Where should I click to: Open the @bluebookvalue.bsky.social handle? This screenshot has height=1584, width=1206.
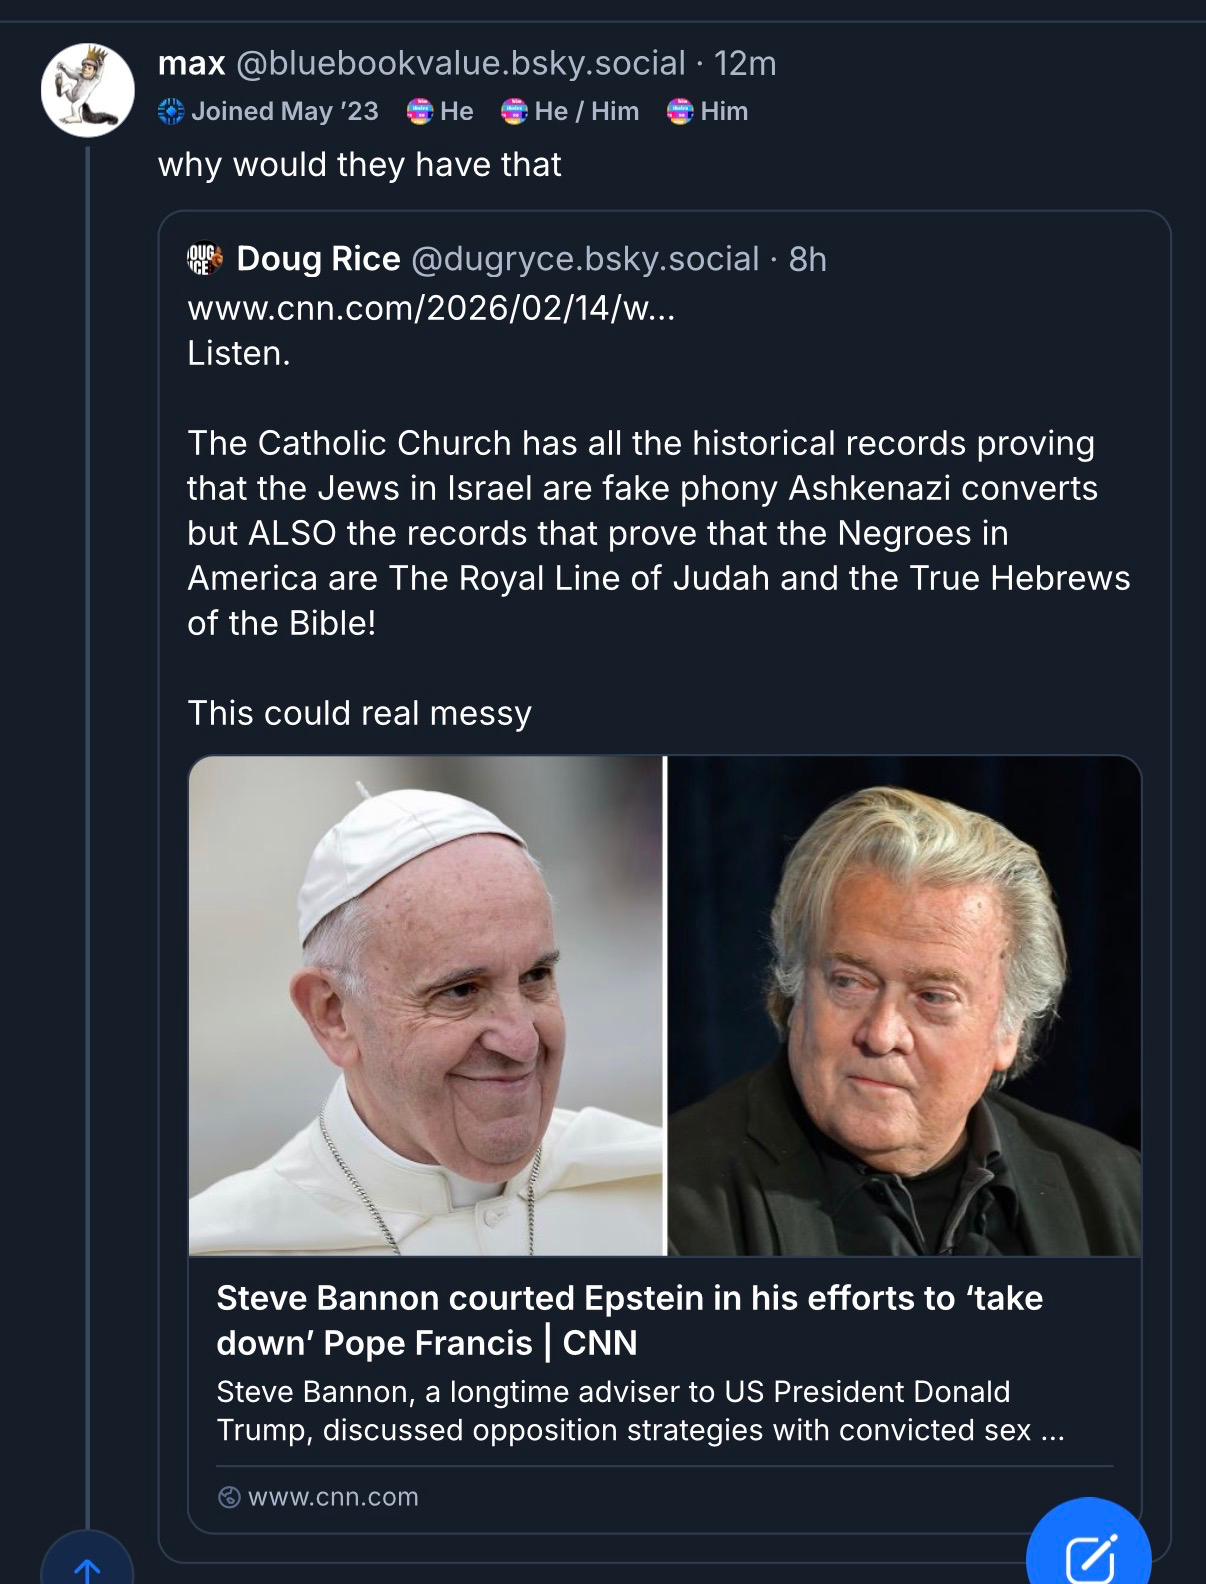pos(461,63)
